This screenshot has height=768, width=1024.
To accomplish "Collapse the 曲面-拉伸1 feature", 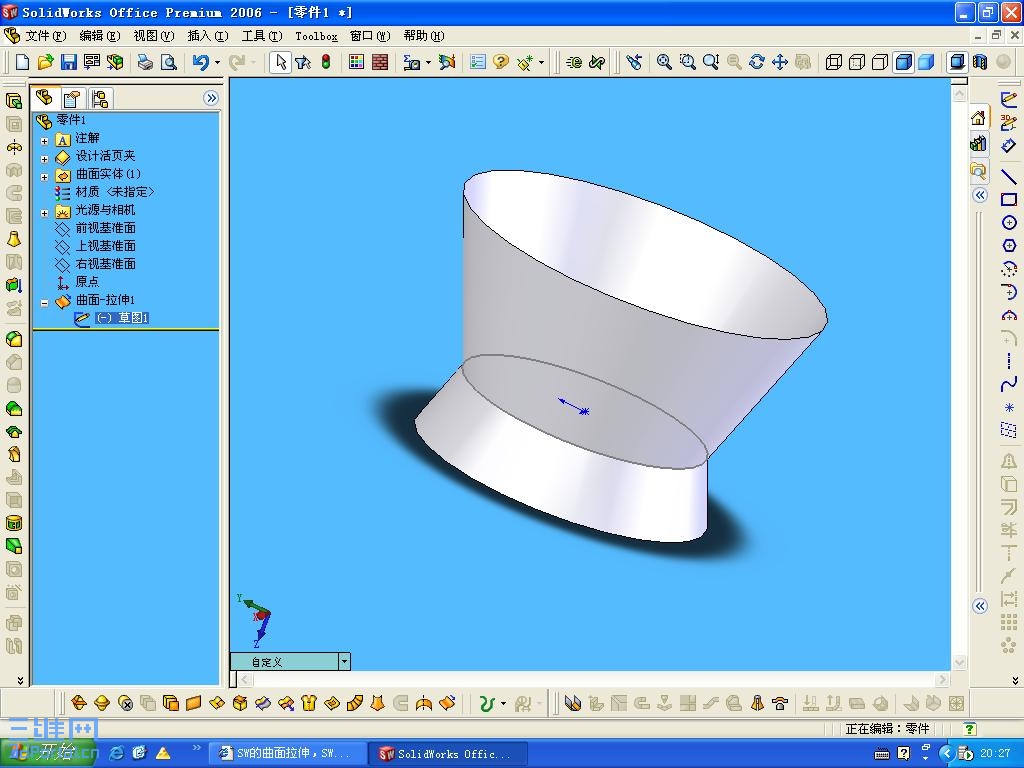I will point(44,303).
